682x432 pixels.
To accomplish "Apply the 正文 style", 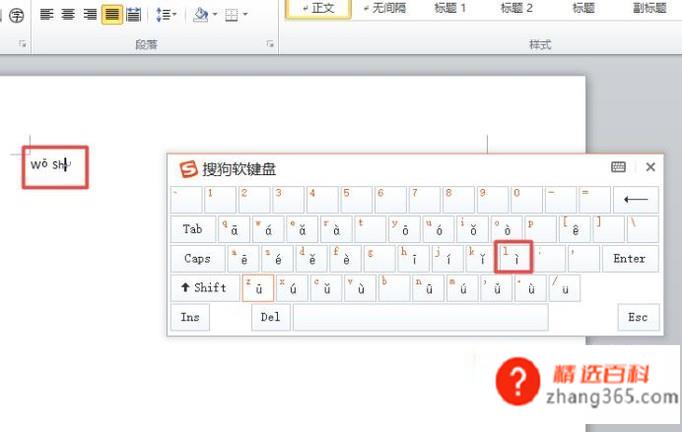I will click(318, 9).
